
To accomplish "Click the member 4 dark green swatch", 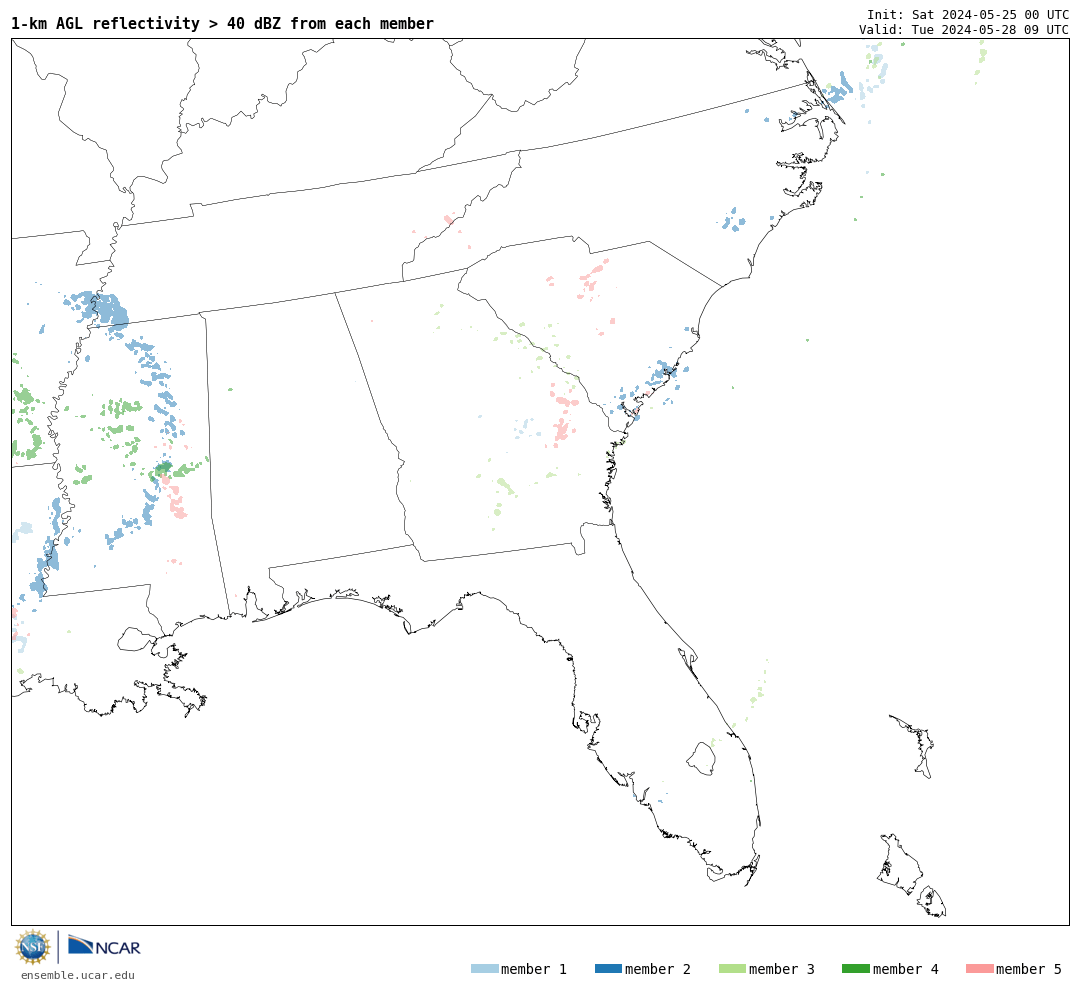I will tap(855, 969).
